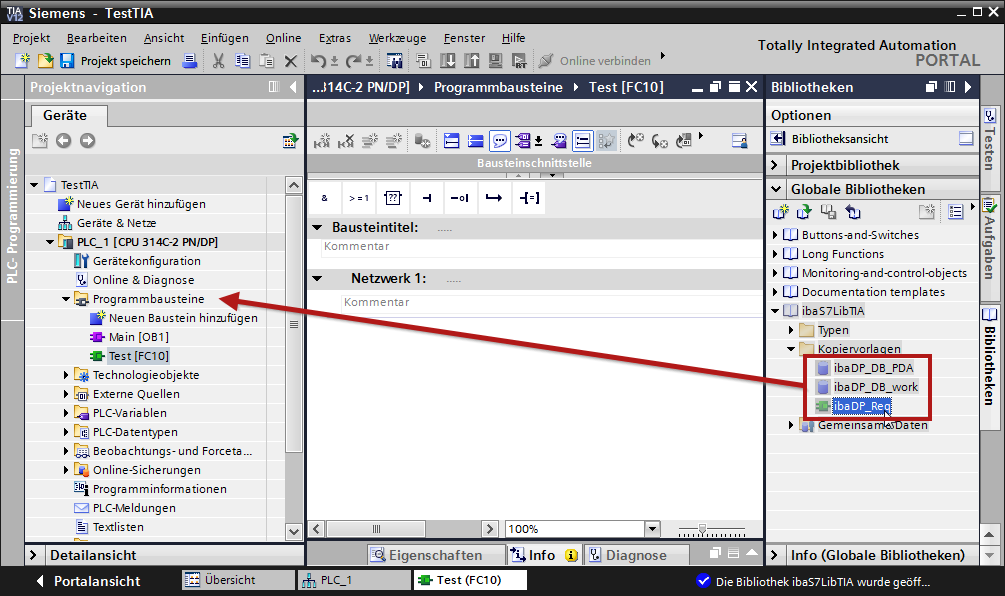Click open all networks icon in editor toolbar

click(451, 140)
